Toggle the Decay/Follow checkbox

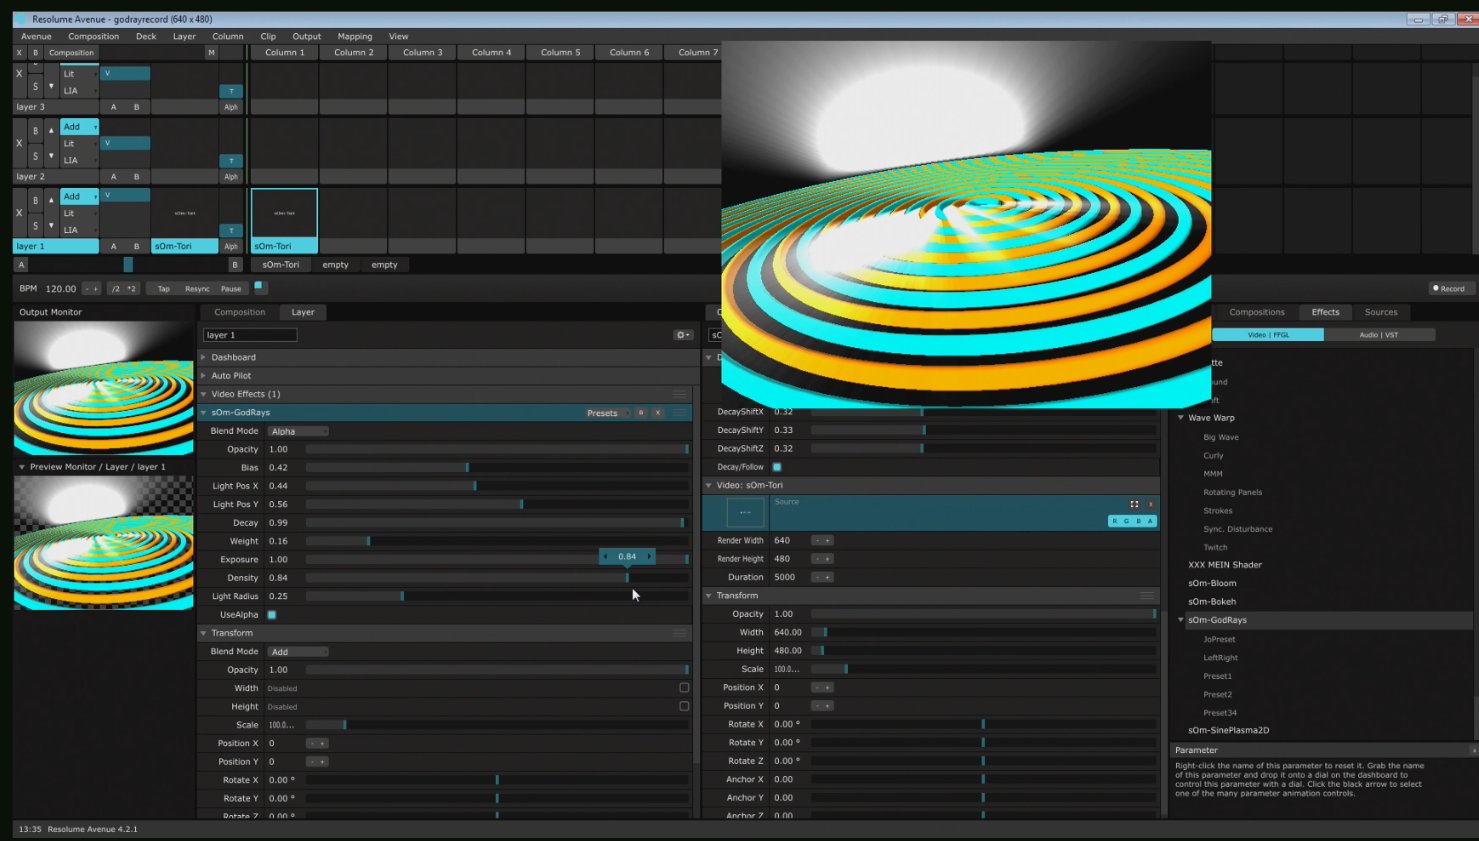pos(777,467)
